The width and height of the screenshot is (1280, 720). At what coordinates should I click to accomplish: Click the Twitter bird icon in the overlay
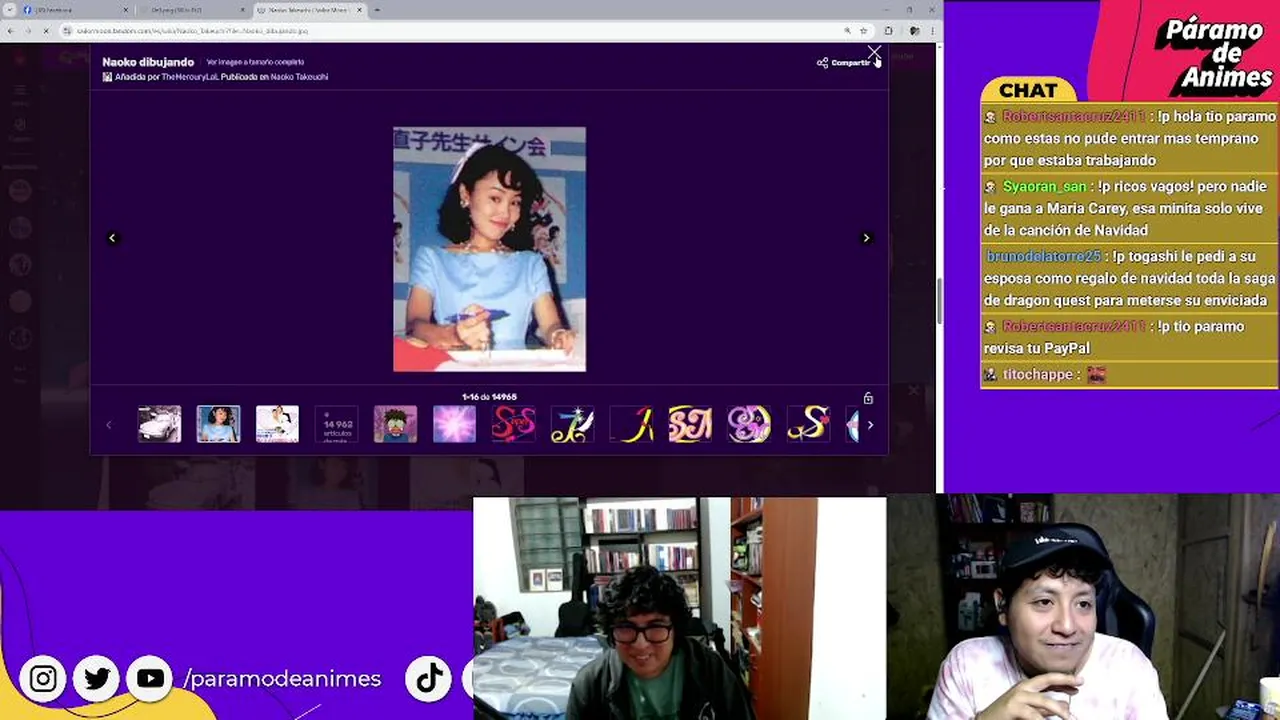(97, 679)
